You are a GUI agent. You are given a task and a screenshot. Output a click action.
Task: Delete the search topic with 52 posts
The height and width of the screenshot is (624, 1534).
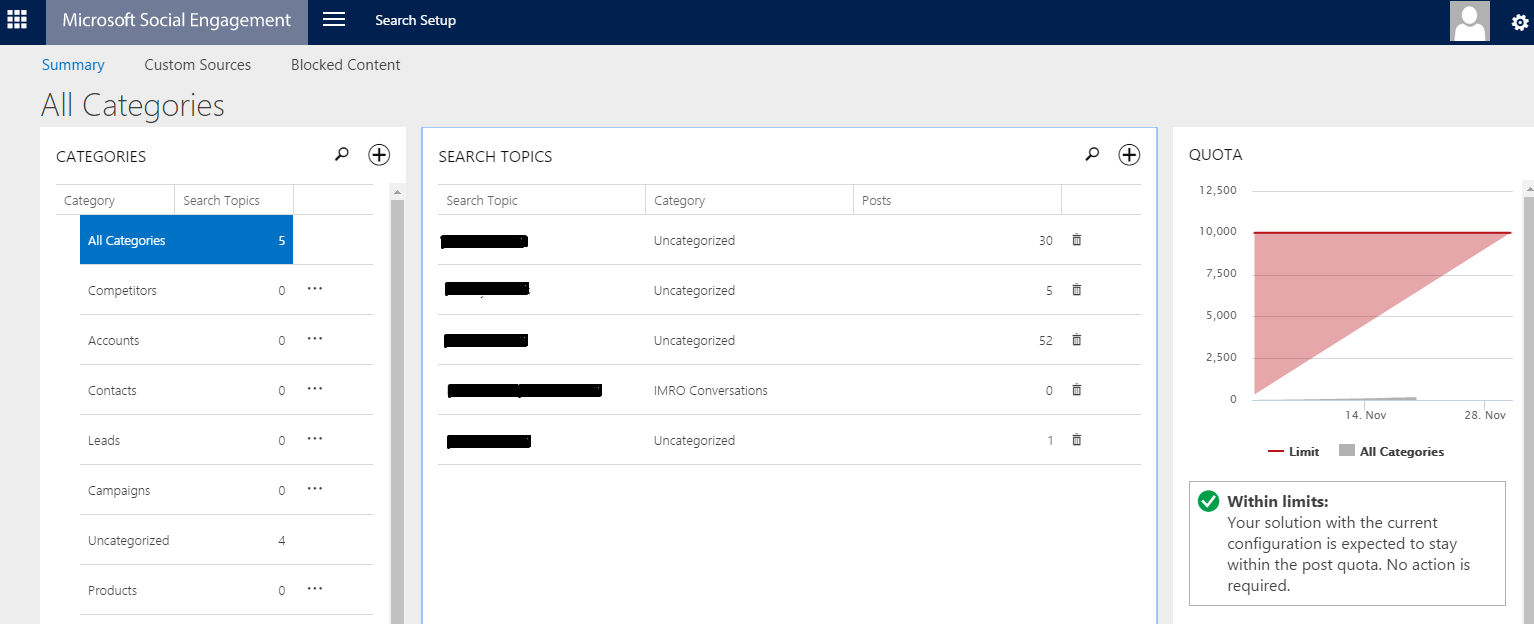tap(1077, 340)
